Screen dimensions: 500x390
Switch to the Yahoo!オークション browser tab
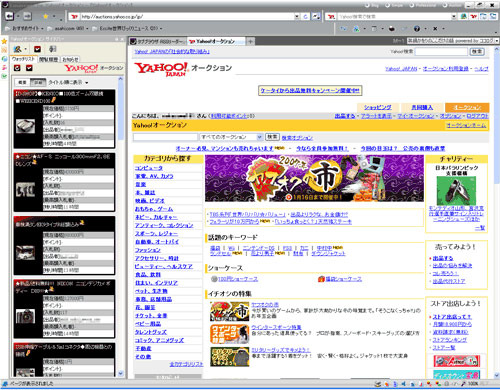216,41
